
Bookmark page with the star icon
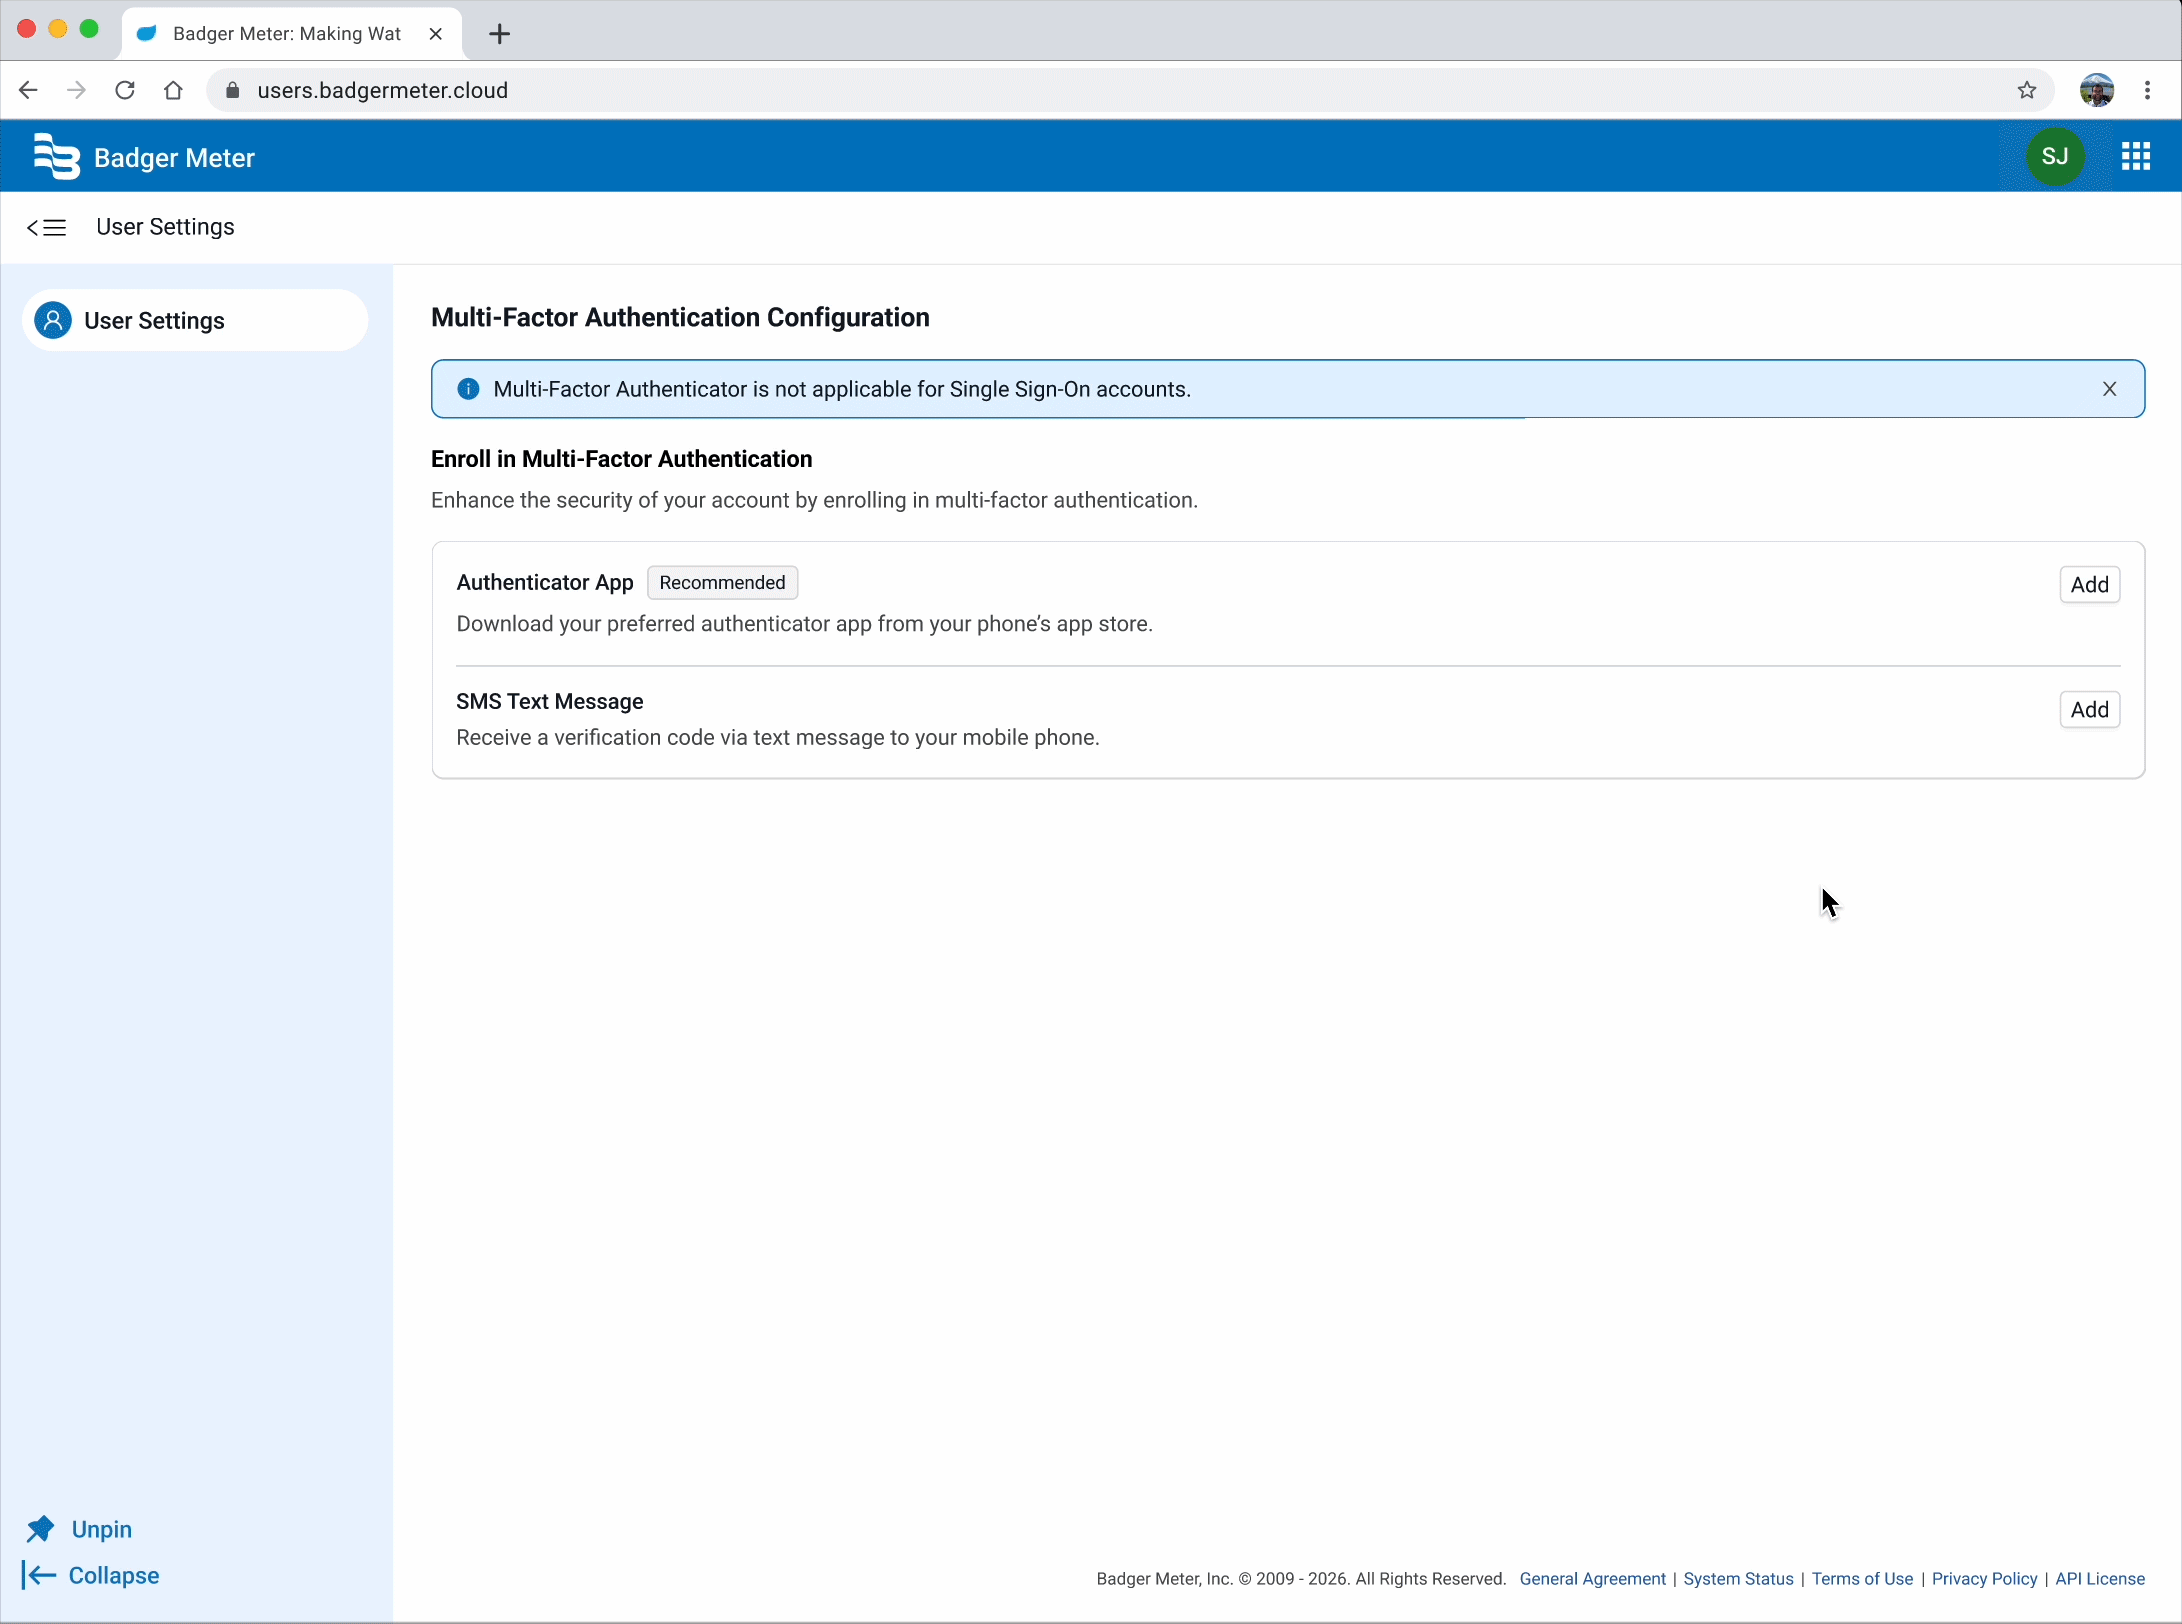click(2027, 90)
